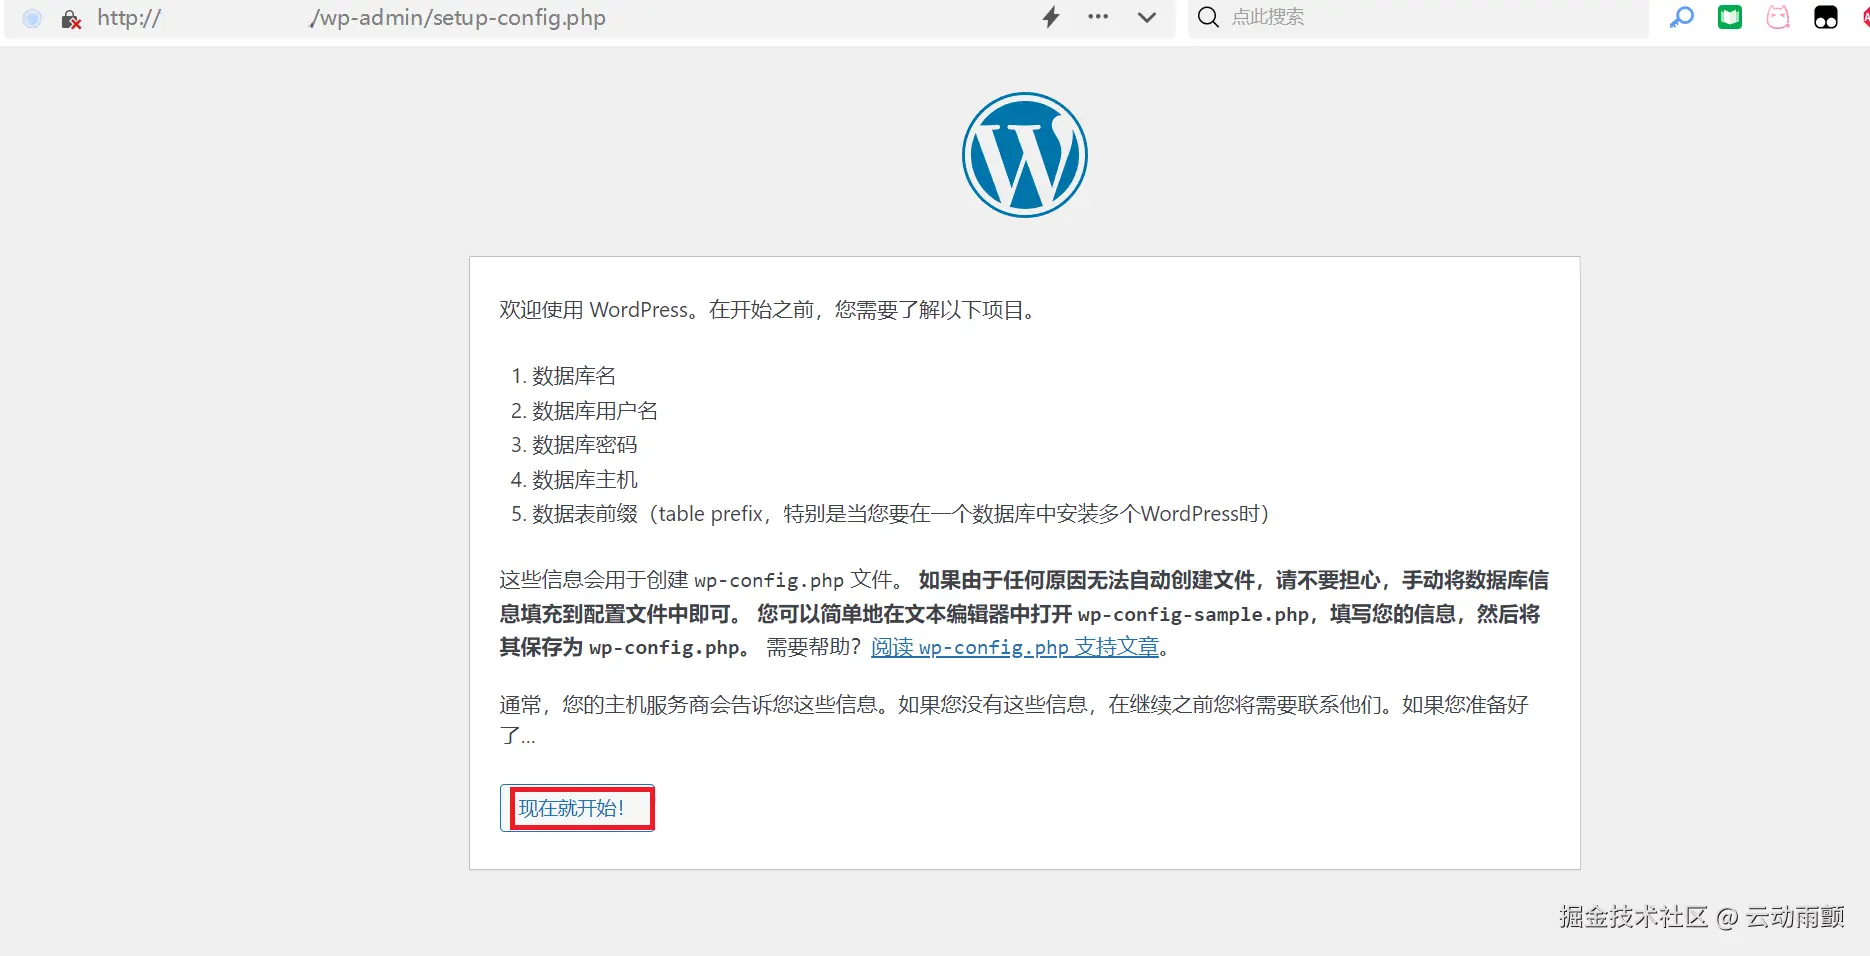Click the list item 数据库用户名
Image resolution: width=1870 pixels, height=956 pixels.
pos(595,411)
